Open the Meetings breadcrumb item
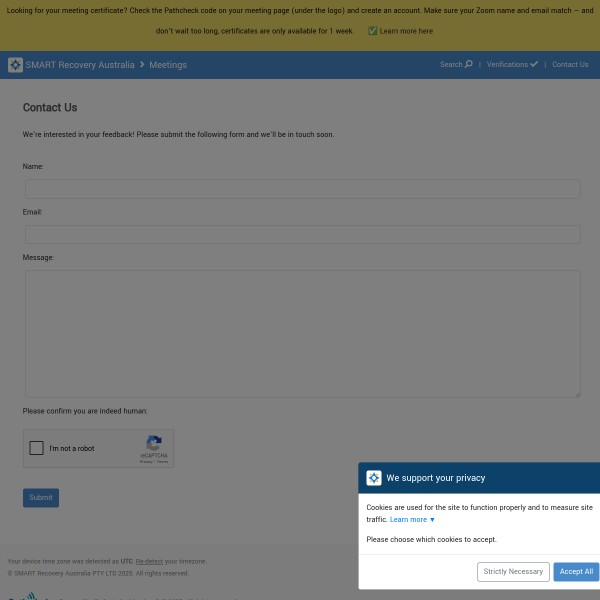 [x=168, y=65]
